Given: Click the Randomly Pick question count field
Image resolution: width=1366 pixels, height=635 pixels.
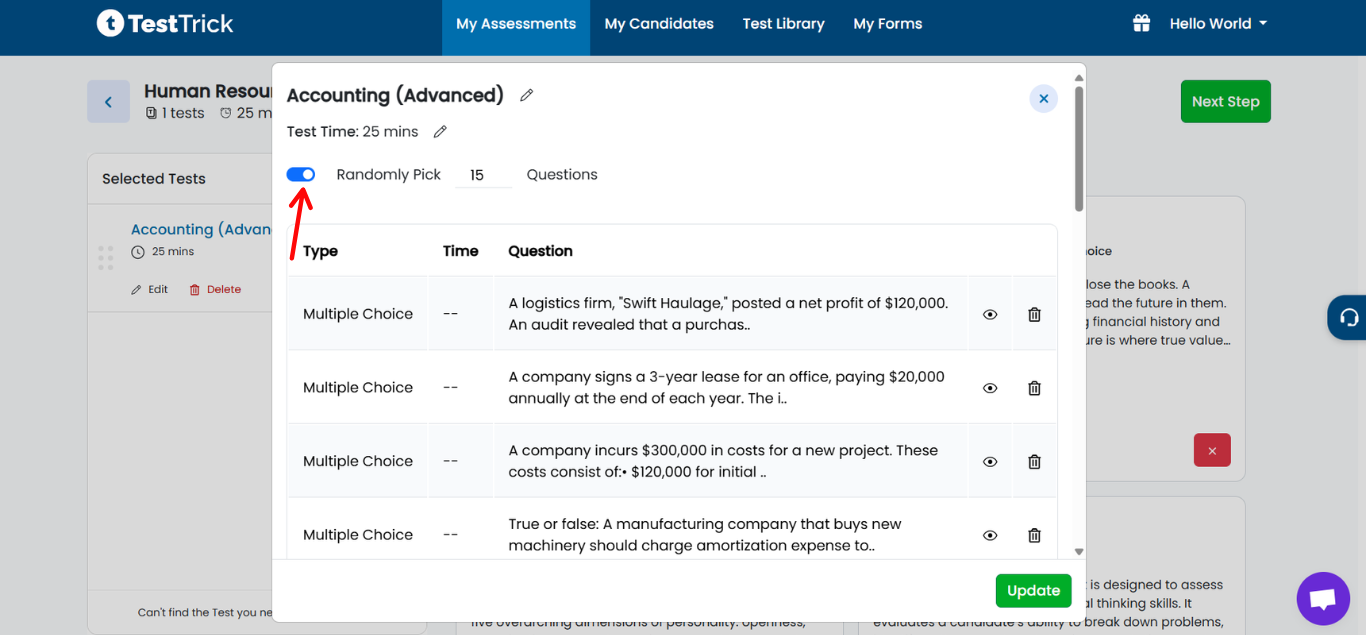Looking at the screenshot, I should (483, 175).
